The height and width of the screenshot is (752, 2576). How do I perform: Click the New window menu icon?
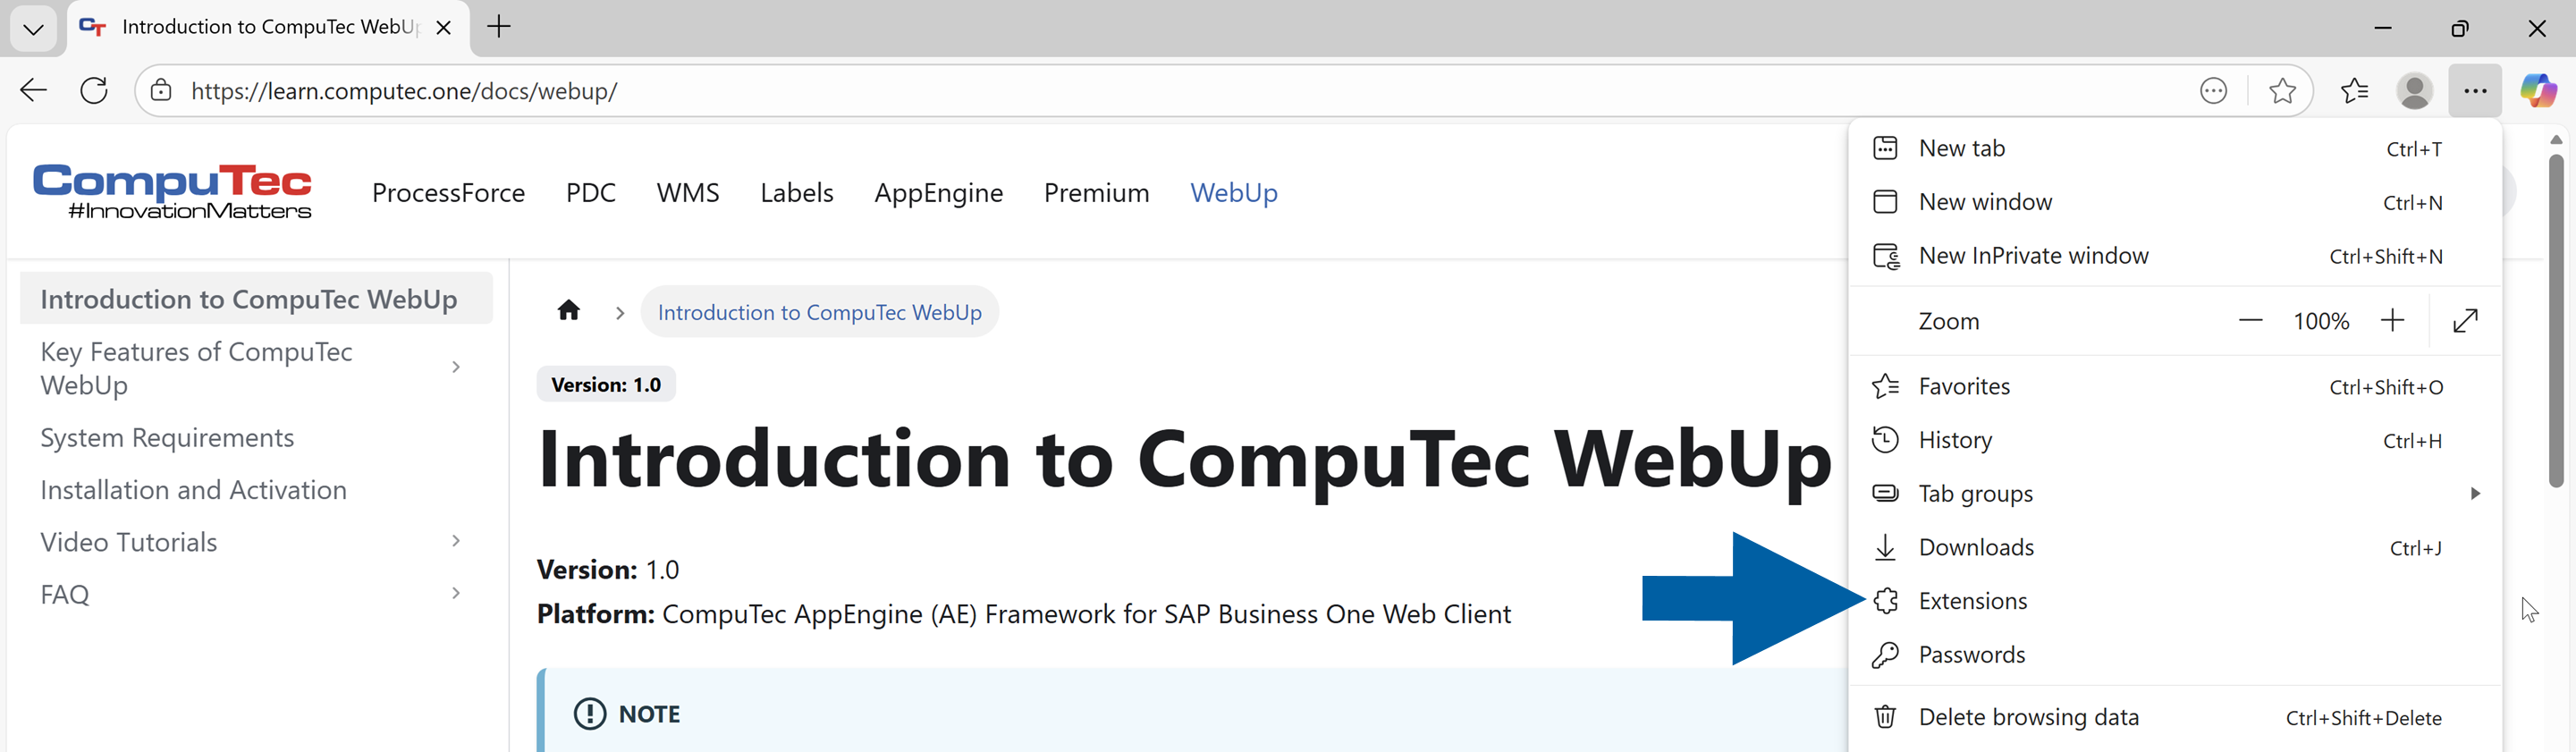1885,202
